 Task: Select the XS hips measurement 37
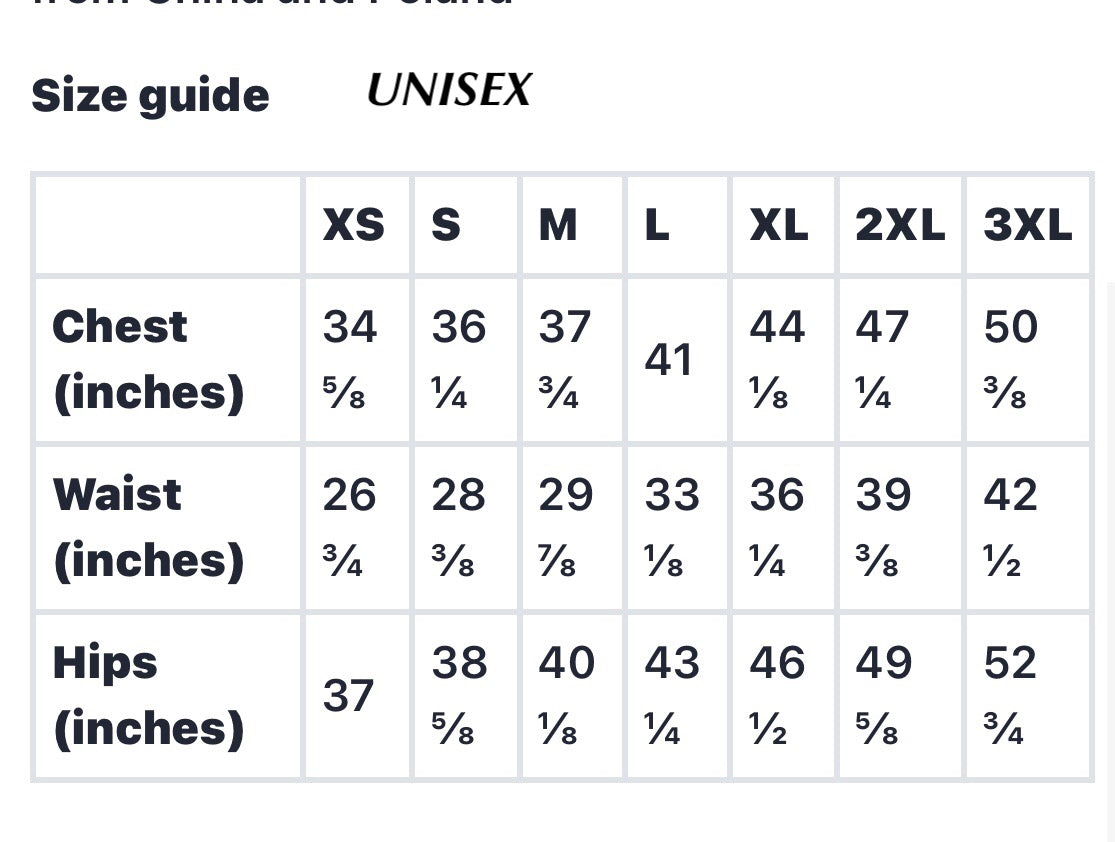348,696
